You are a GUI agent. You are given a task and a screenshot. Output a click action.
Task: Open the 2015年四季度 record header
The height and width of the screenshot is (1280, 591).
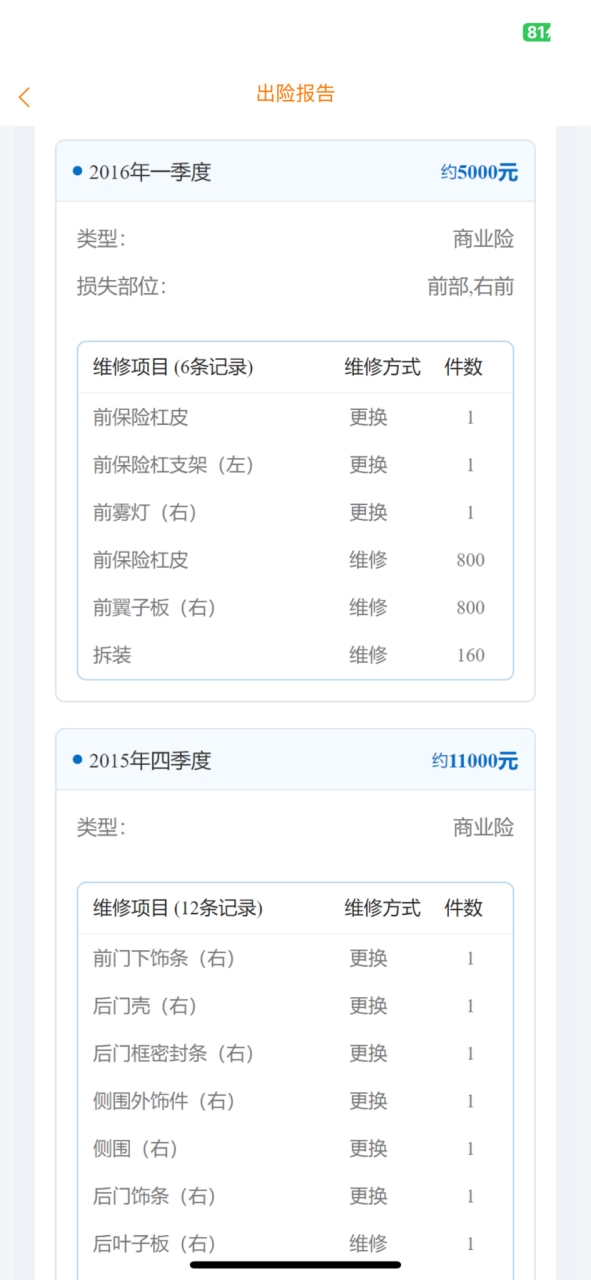295,760
